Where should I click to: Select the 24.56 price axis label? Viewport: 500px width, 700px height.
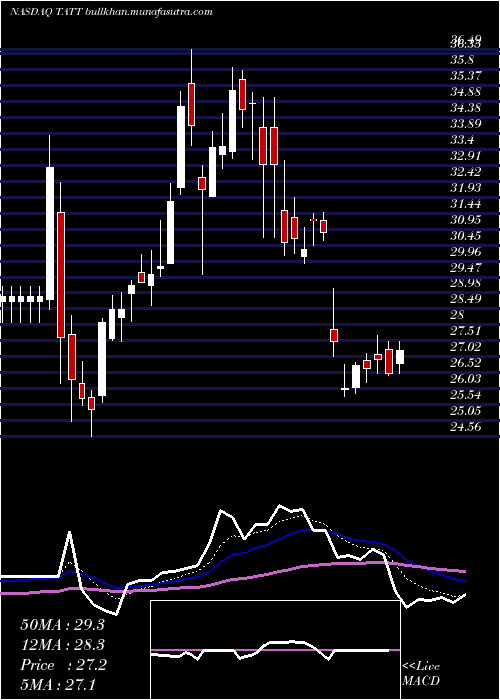(465, 427)
